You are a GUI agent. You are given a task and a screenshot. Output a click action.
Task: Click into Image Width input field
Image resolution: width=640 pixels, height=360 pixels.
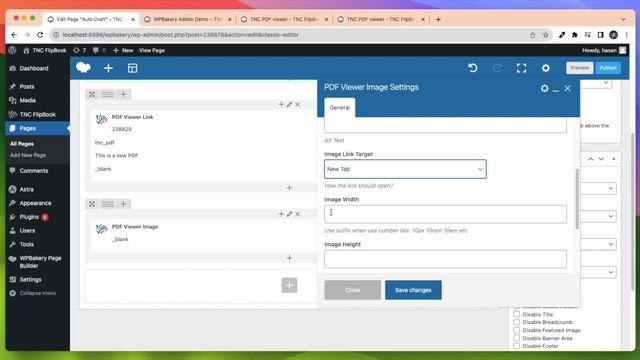click(445, 214)
